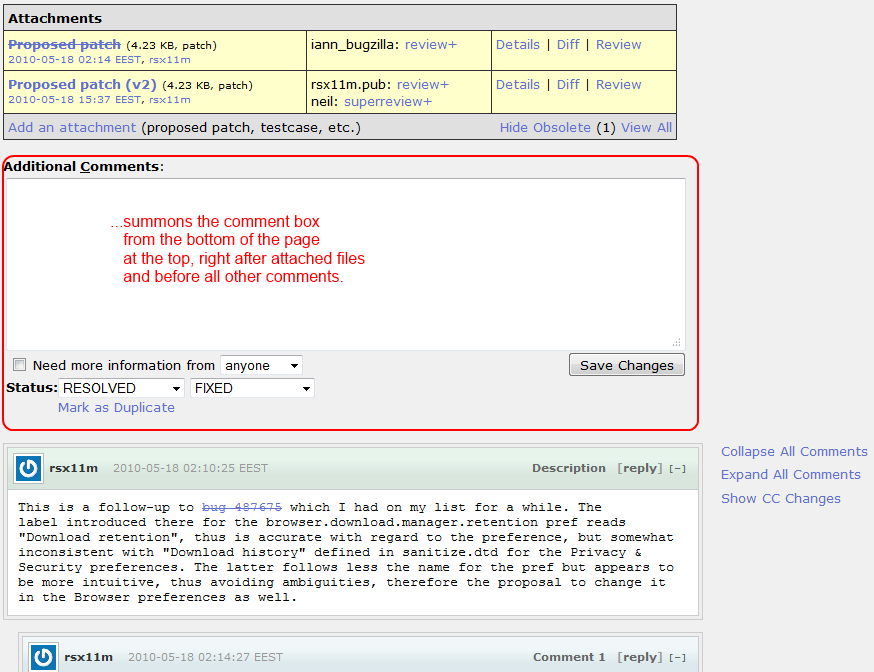Screen dimensions: 874x672
Task: Click neil superreview+ flag link
Action: click(388, 101)
